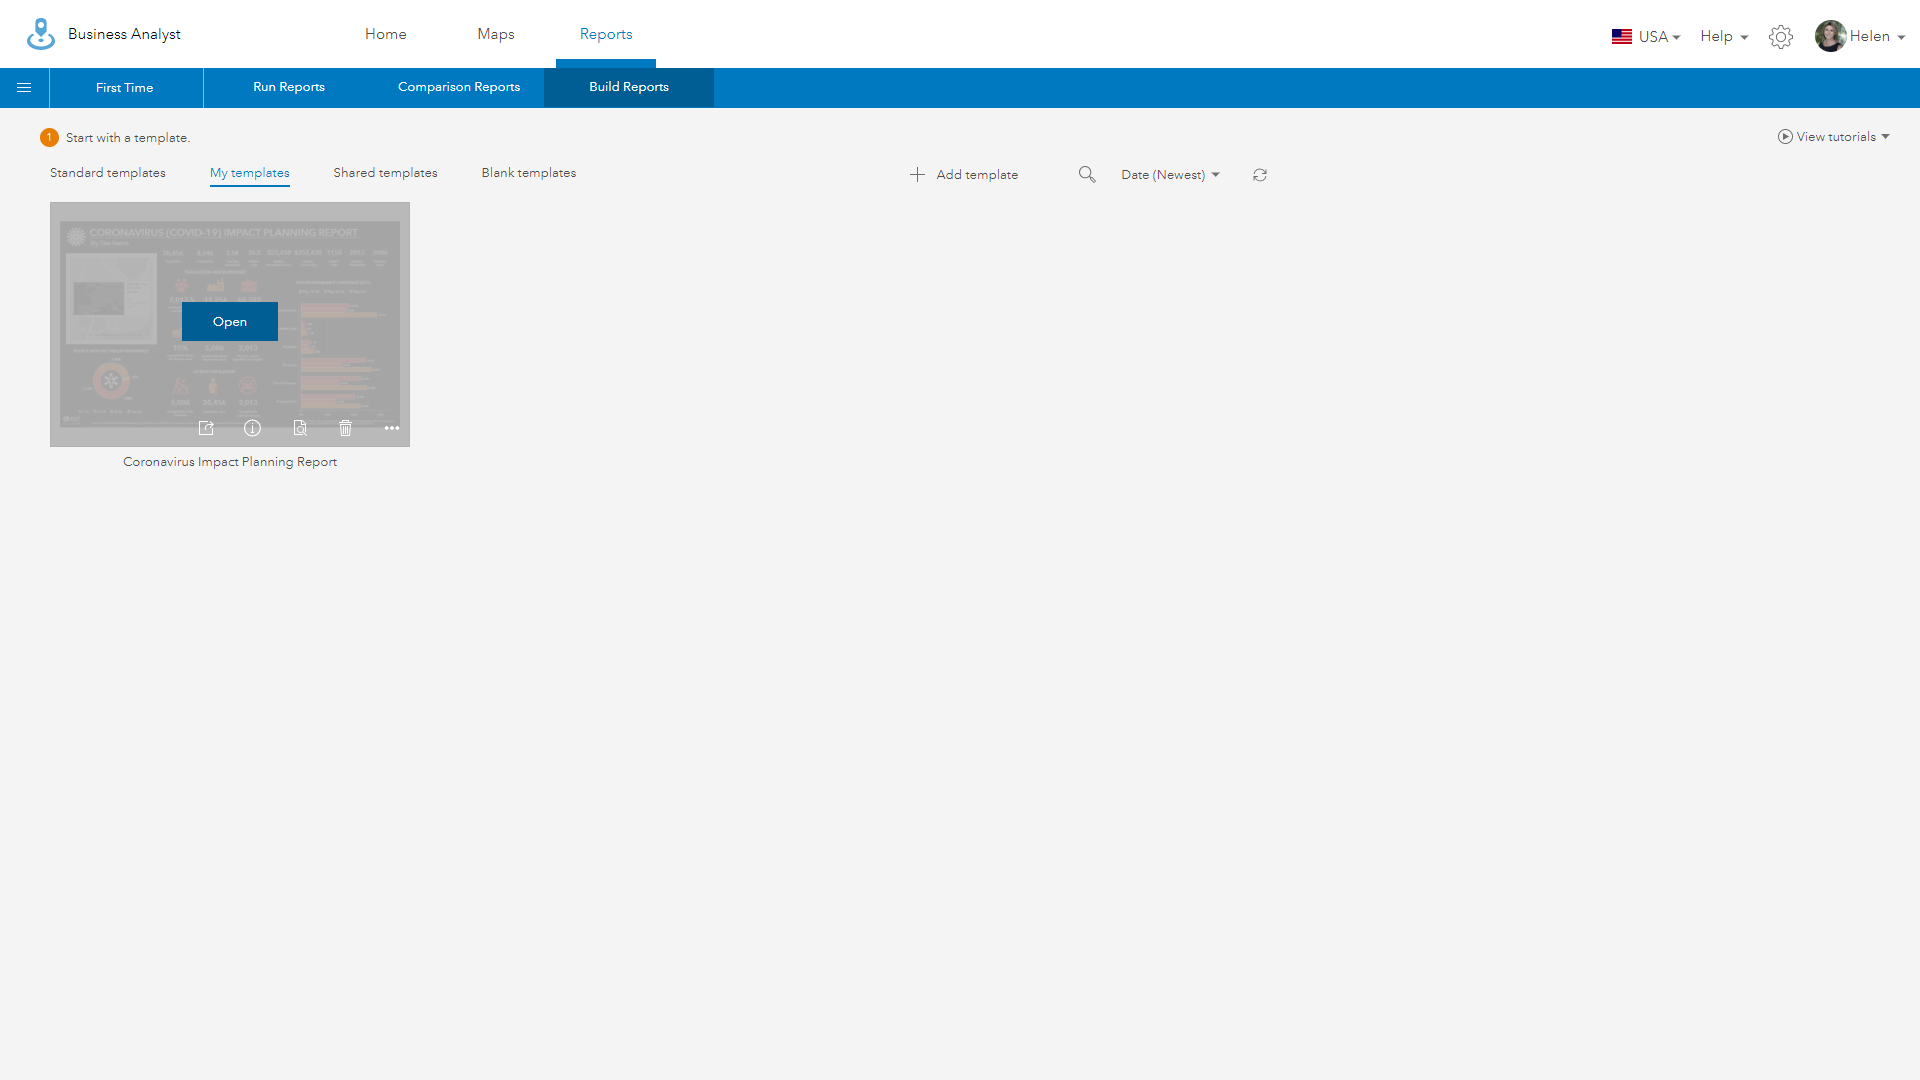Click the Business Analyst logo
Screen dimensions: 1920x1080
pos(41,33)
